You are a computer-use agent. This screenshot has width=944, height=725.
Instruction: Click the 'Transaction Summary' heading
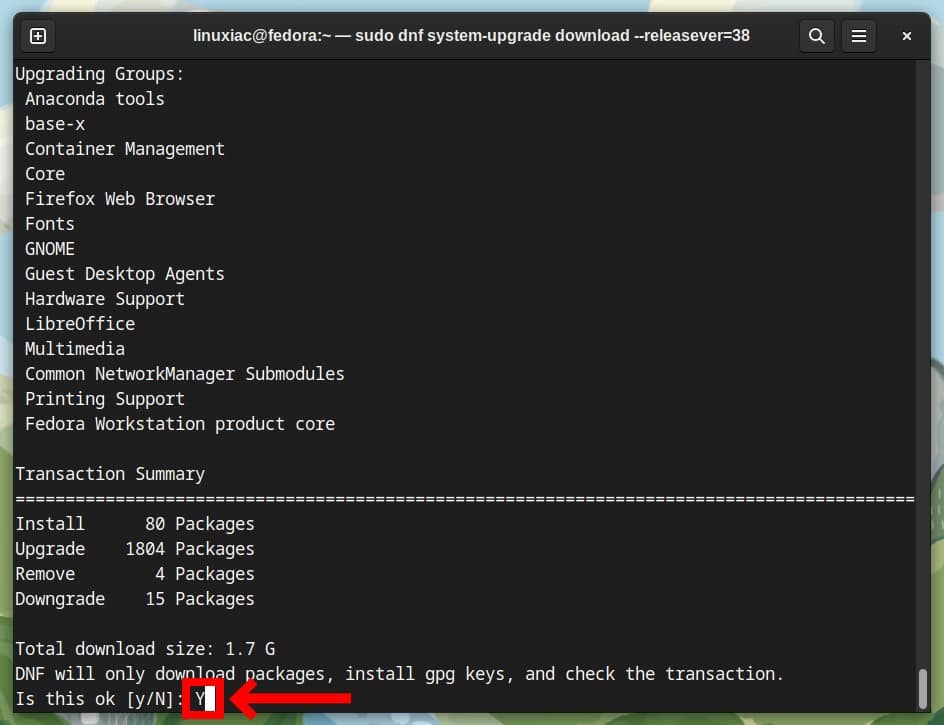110,474
